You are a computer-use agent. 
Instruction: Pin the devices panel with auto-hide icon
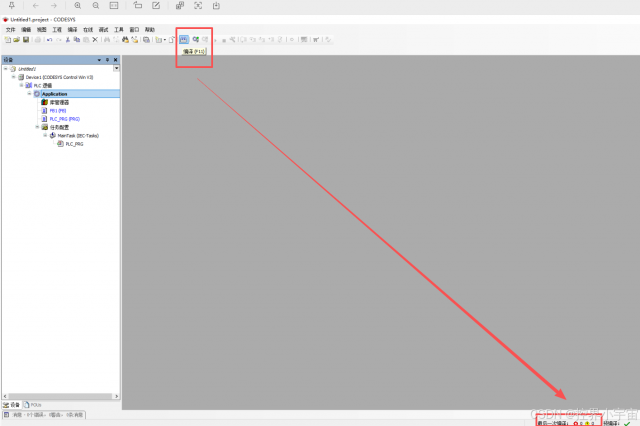107,60
